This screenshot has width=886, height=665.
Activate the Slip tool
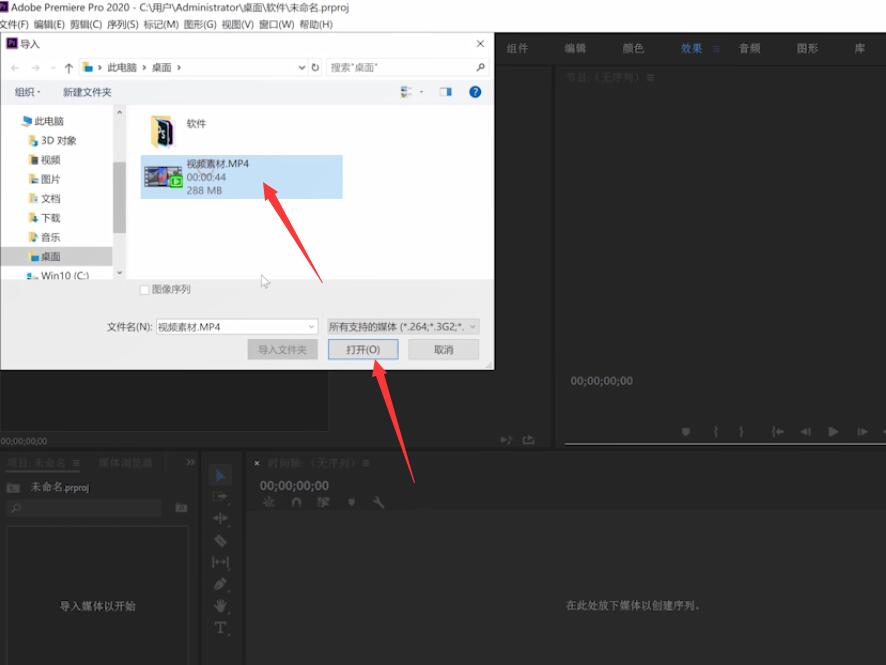click(220, 562)
